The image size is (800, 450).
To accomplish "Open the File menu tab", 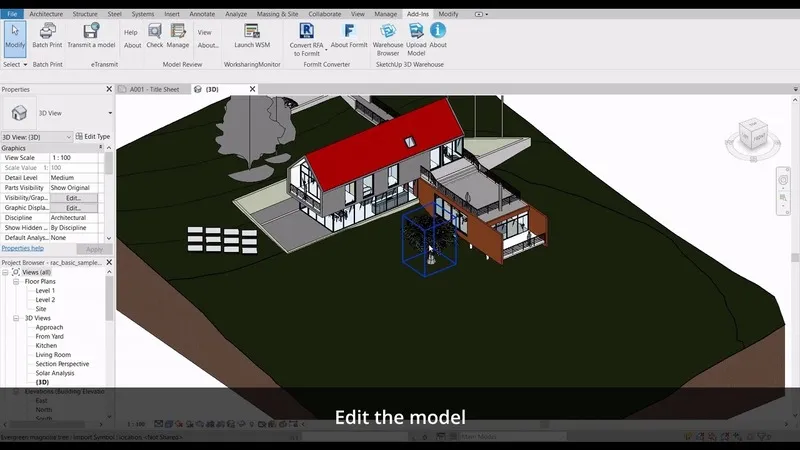I will 12,14.
